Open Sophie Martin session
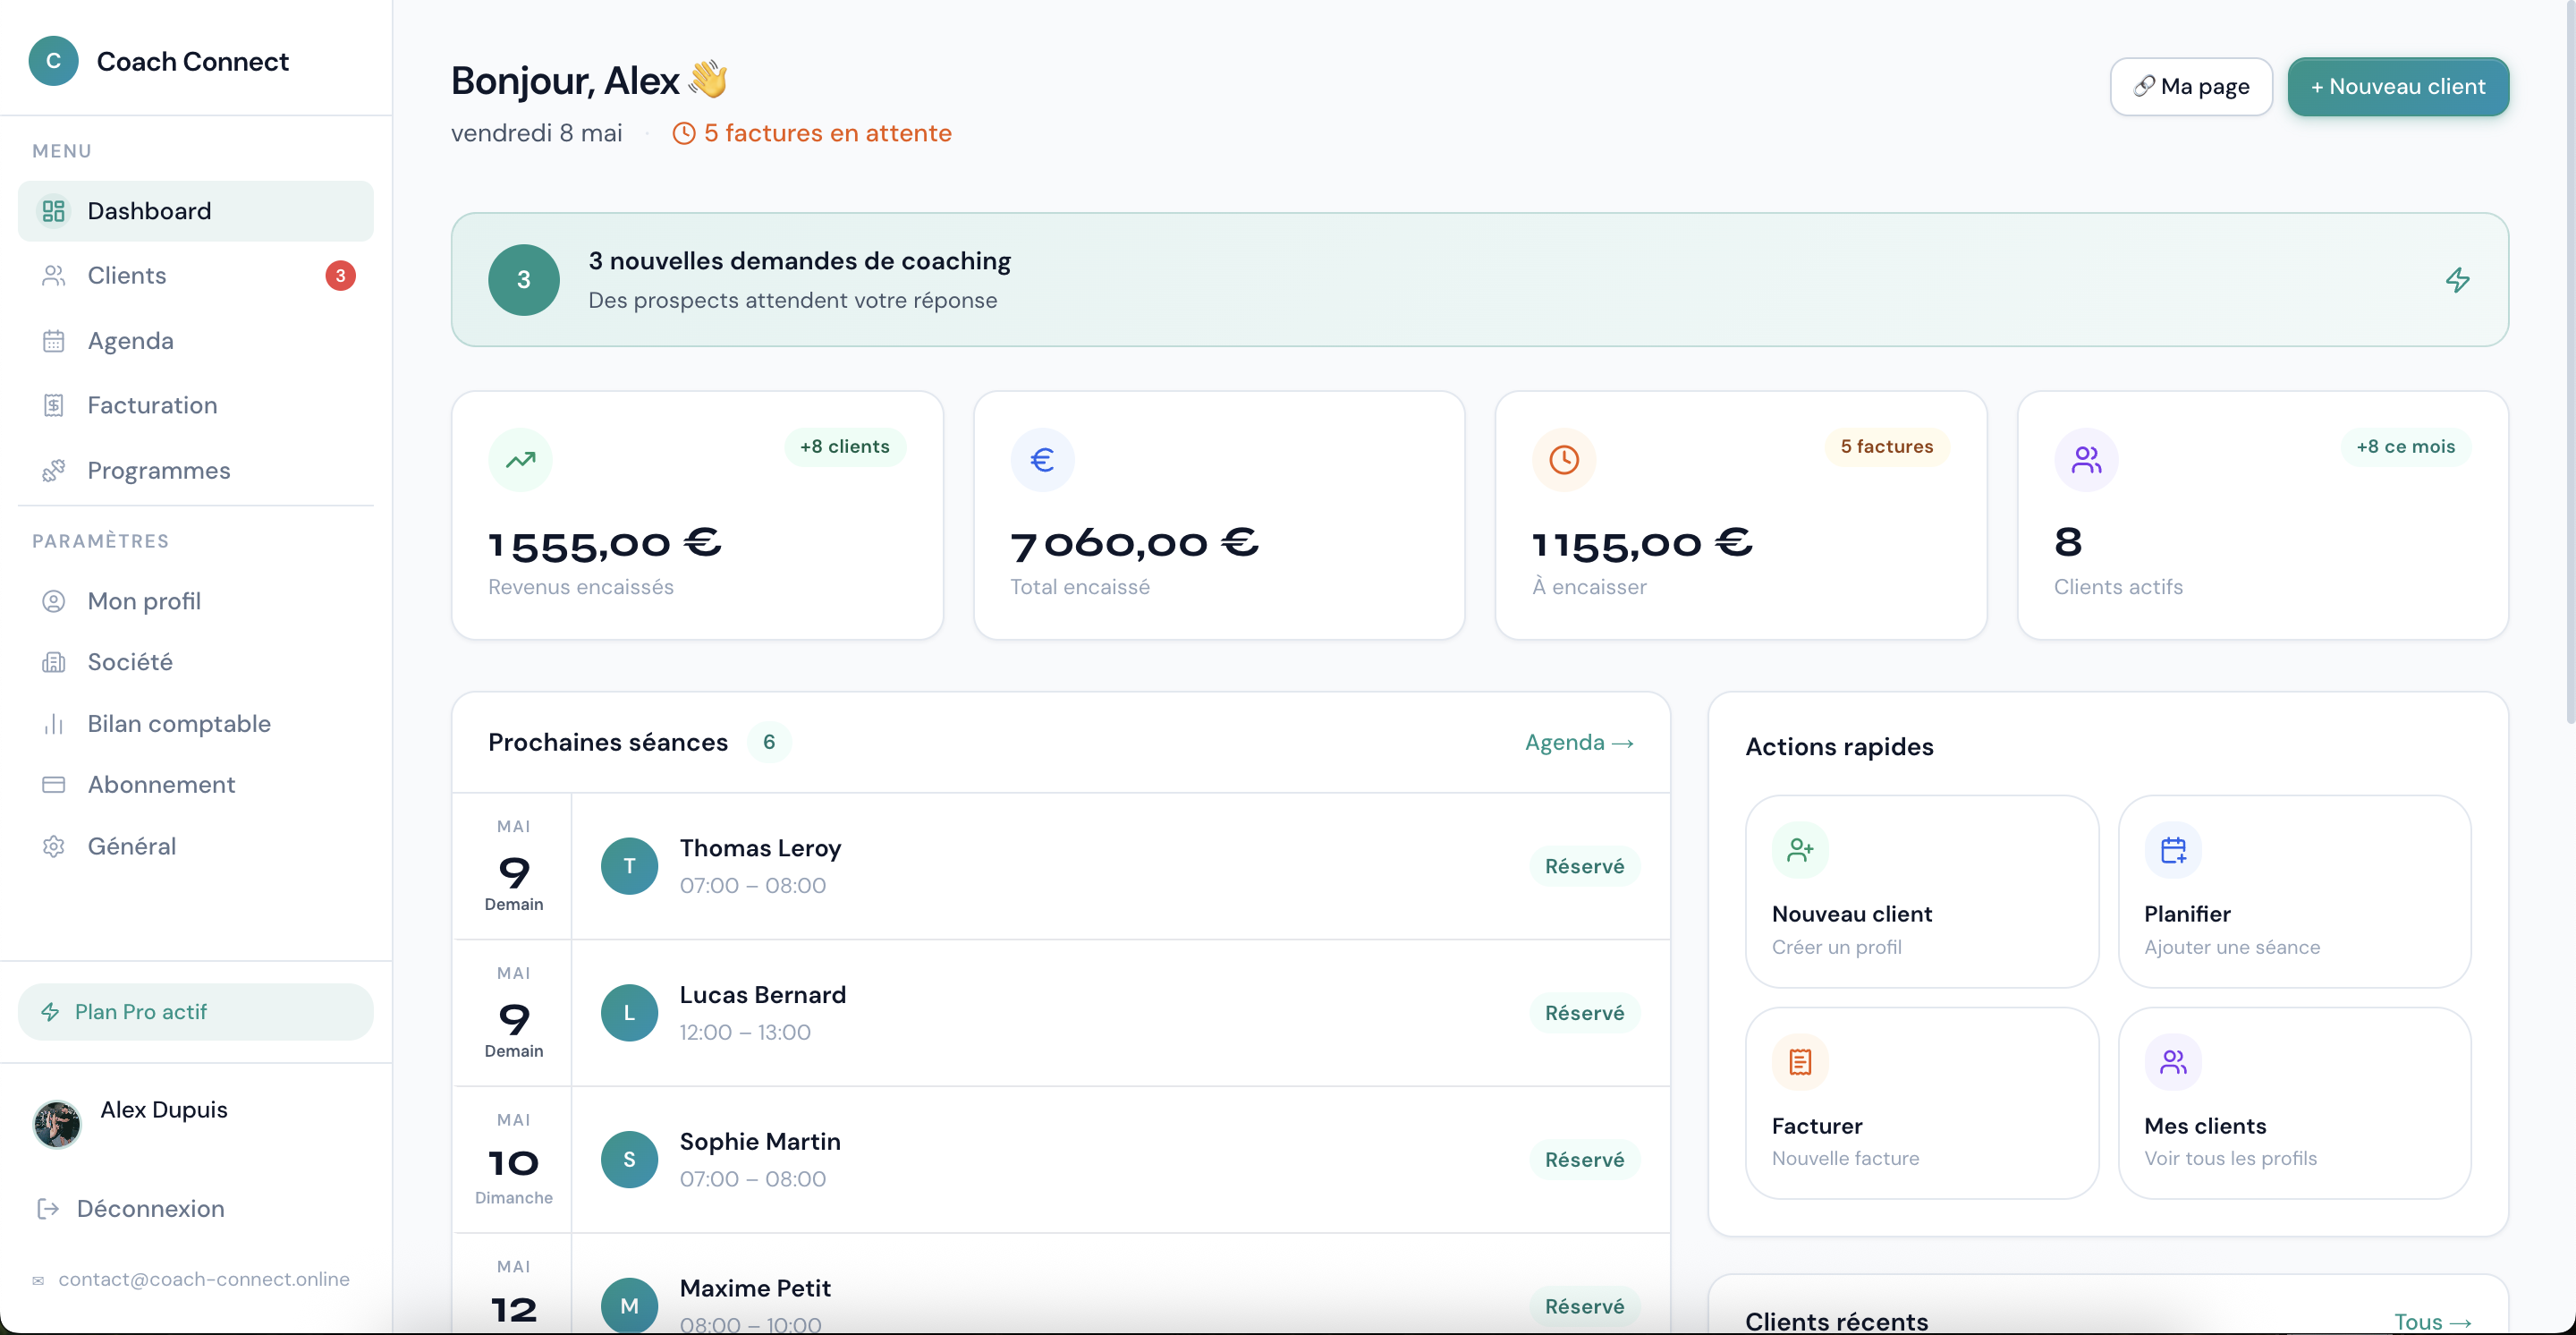The image size is (2576, 1335). click(x=1061, y=1160)
